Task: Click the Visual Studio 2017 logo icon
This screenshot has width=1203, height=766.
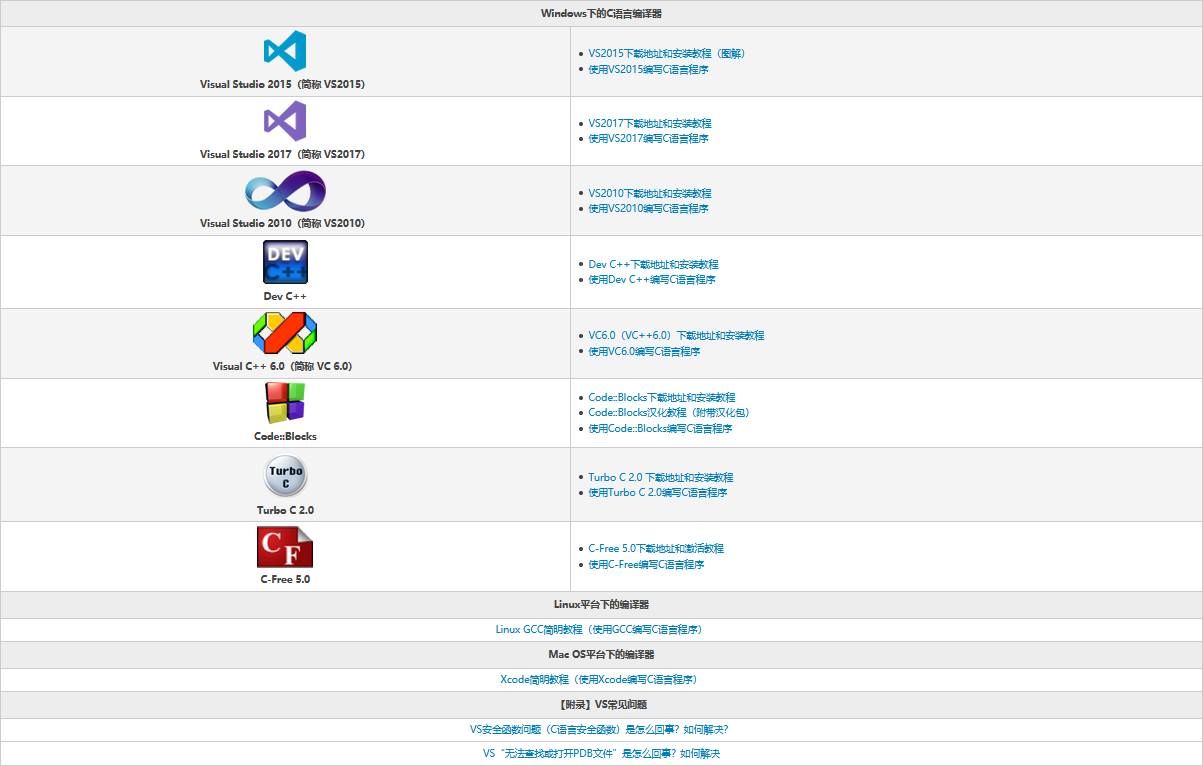Action: (x=285, y=122)
